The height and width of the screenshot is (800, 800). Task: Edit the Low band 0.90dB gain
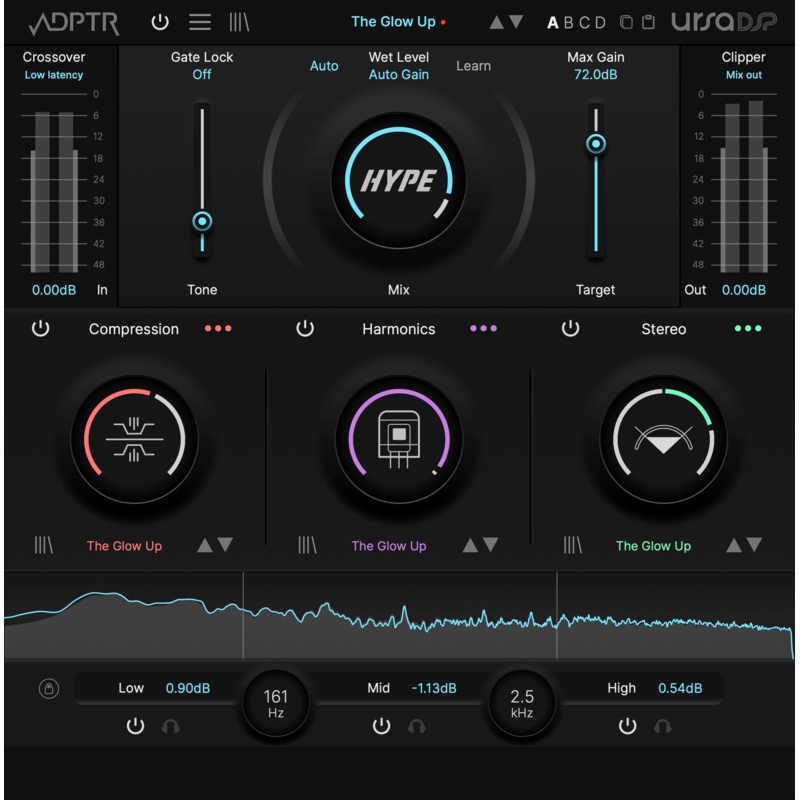point(188,688)
